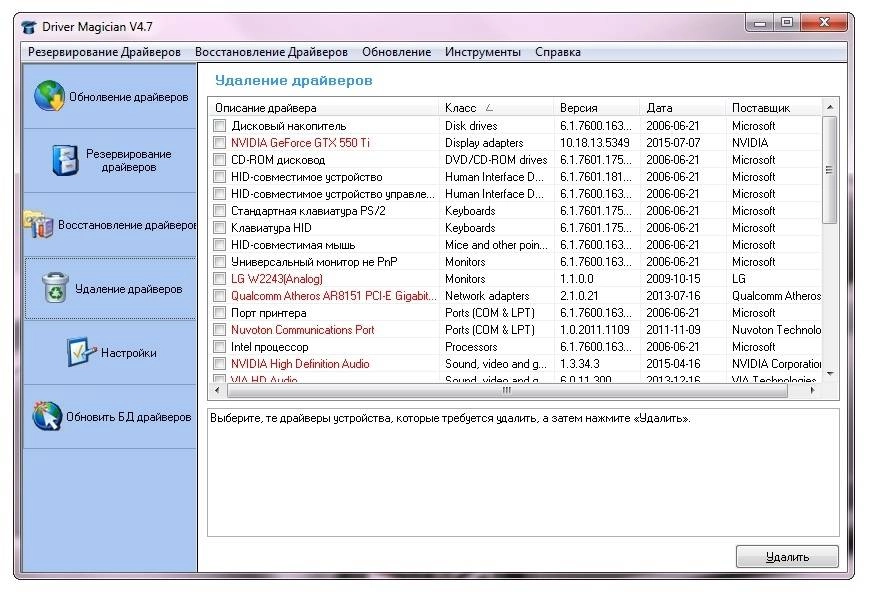Check Intel процессор checkbox
The image size is (872, 599).
coord(220,347)
